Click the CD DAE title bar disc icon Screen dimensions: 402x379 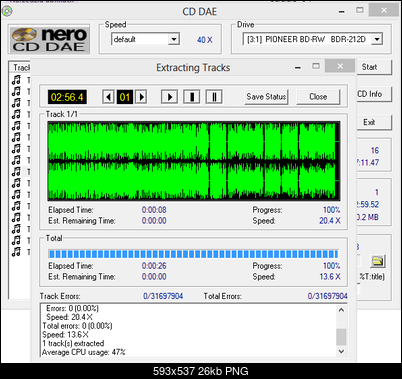pyautogui.click(x=7, y=11)
